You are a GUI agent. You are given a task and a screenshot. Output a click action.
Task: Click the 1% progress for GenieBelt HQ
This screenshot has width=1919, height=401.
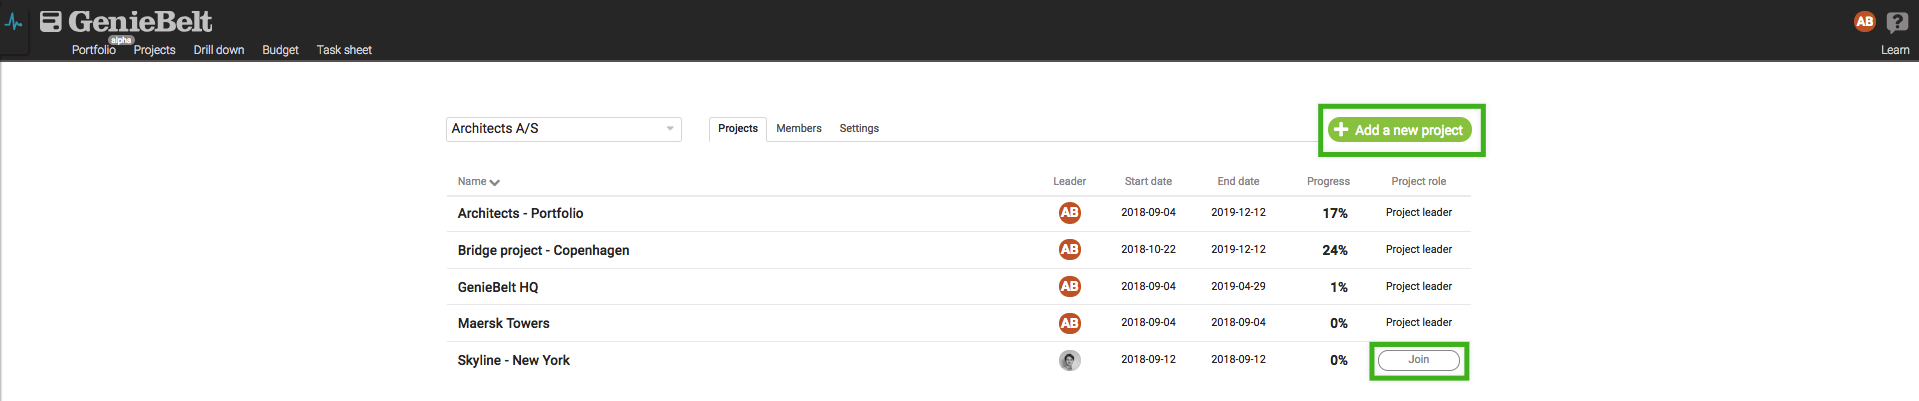1339,288
